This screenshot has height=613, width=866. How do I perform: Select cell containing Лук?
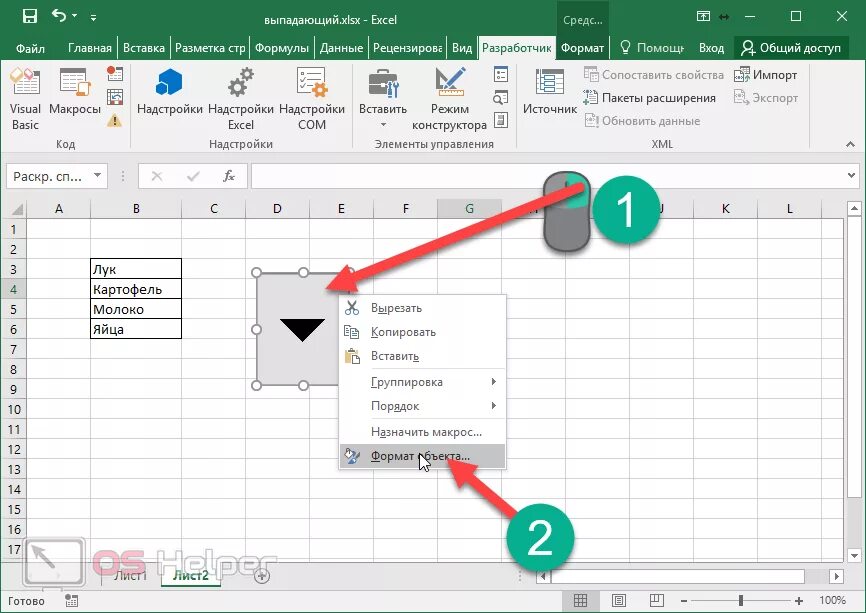pos(136,269)
